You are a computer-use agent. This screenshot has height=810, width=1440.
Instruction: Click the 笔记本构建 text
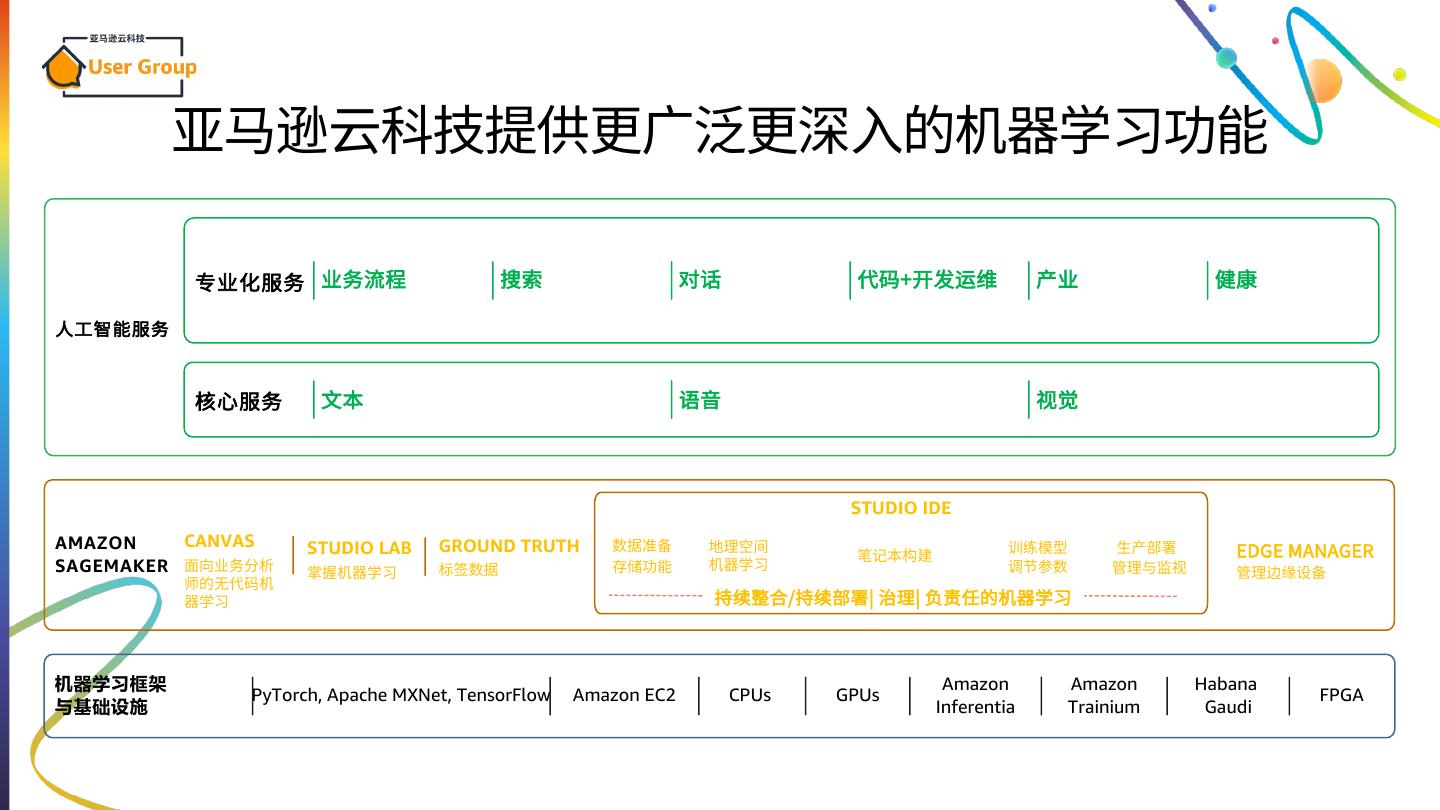coord(894,556)
